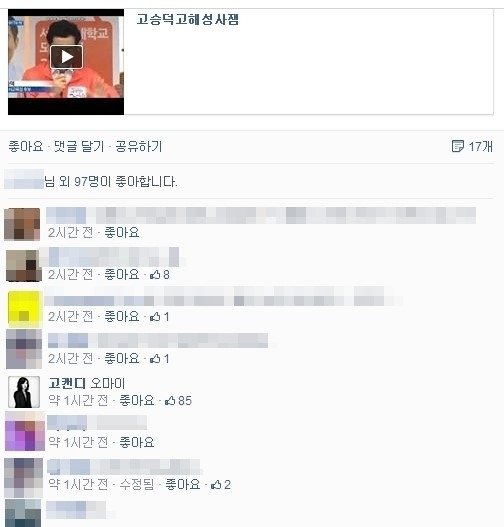Viewport: 504px width, 527px height.
Task: Open the 고승덕 고해성사짤 video title link
Action: click(x=187, y=19)
